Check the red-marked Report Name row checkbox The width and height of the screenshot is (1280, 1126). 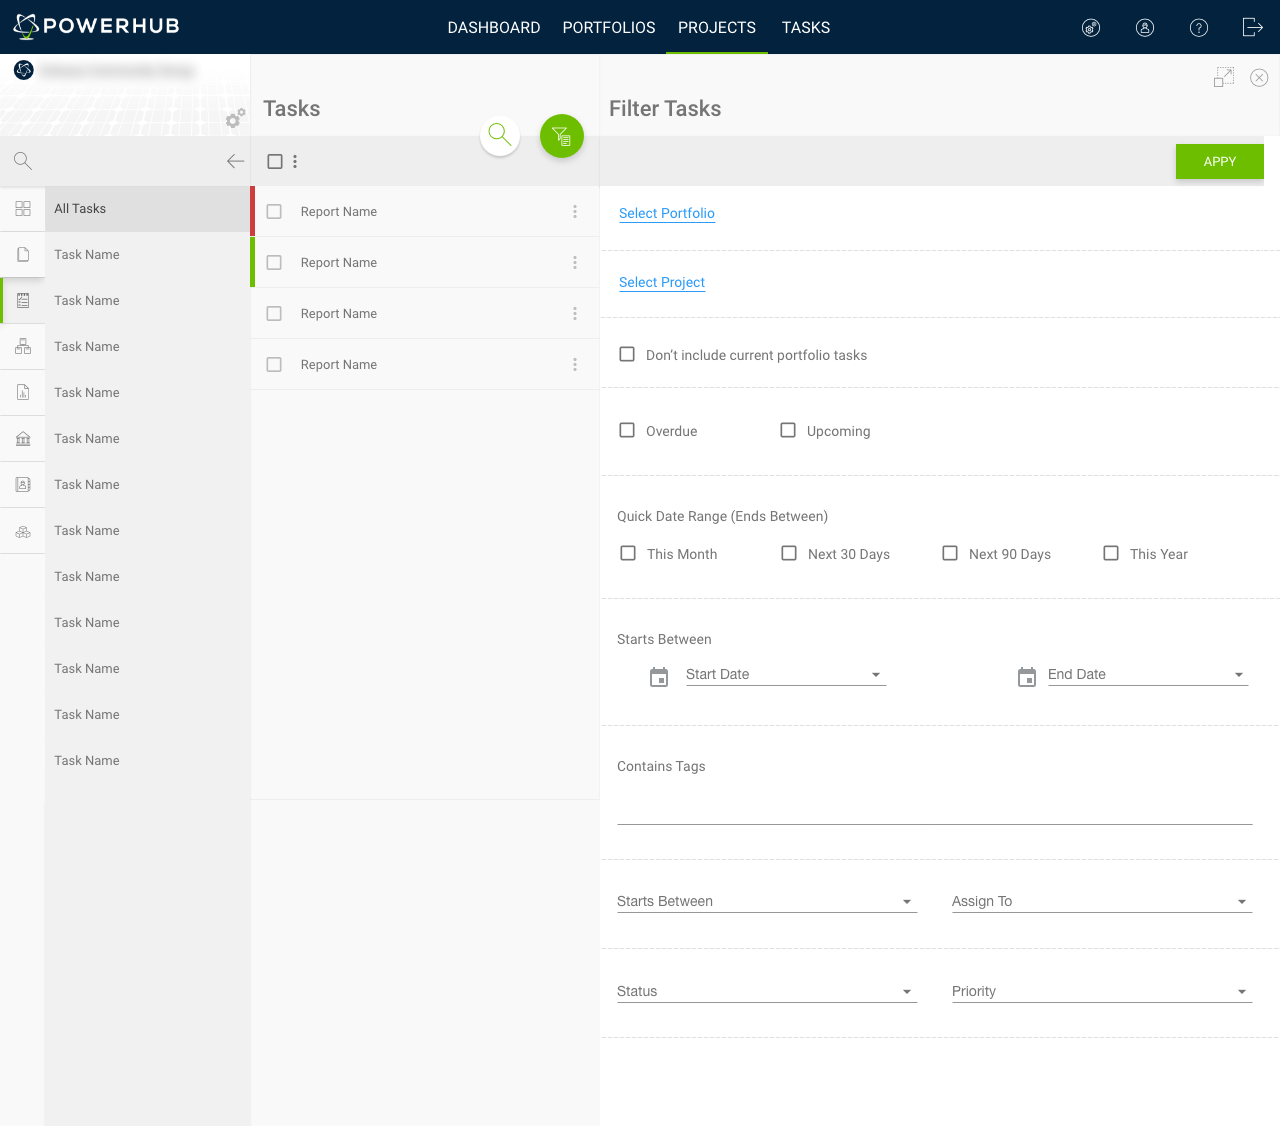(274, 212)
